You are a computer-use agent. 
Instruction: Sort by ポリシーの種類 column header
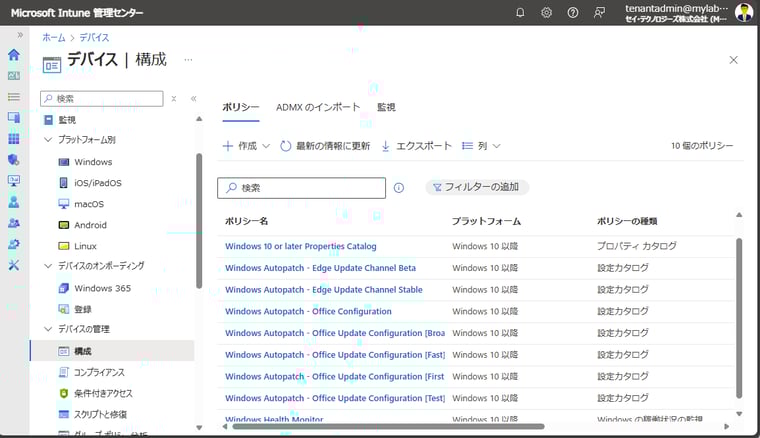627,221
